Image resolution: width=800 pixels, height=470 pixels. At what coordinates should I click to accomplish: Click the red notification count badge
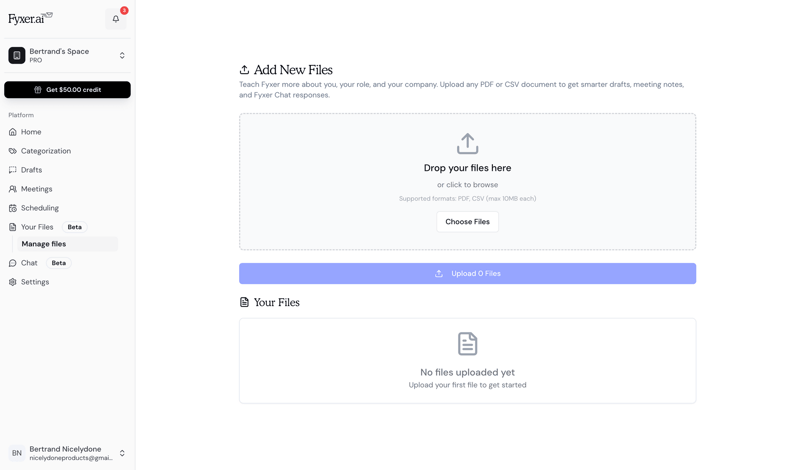pos(124,10)
